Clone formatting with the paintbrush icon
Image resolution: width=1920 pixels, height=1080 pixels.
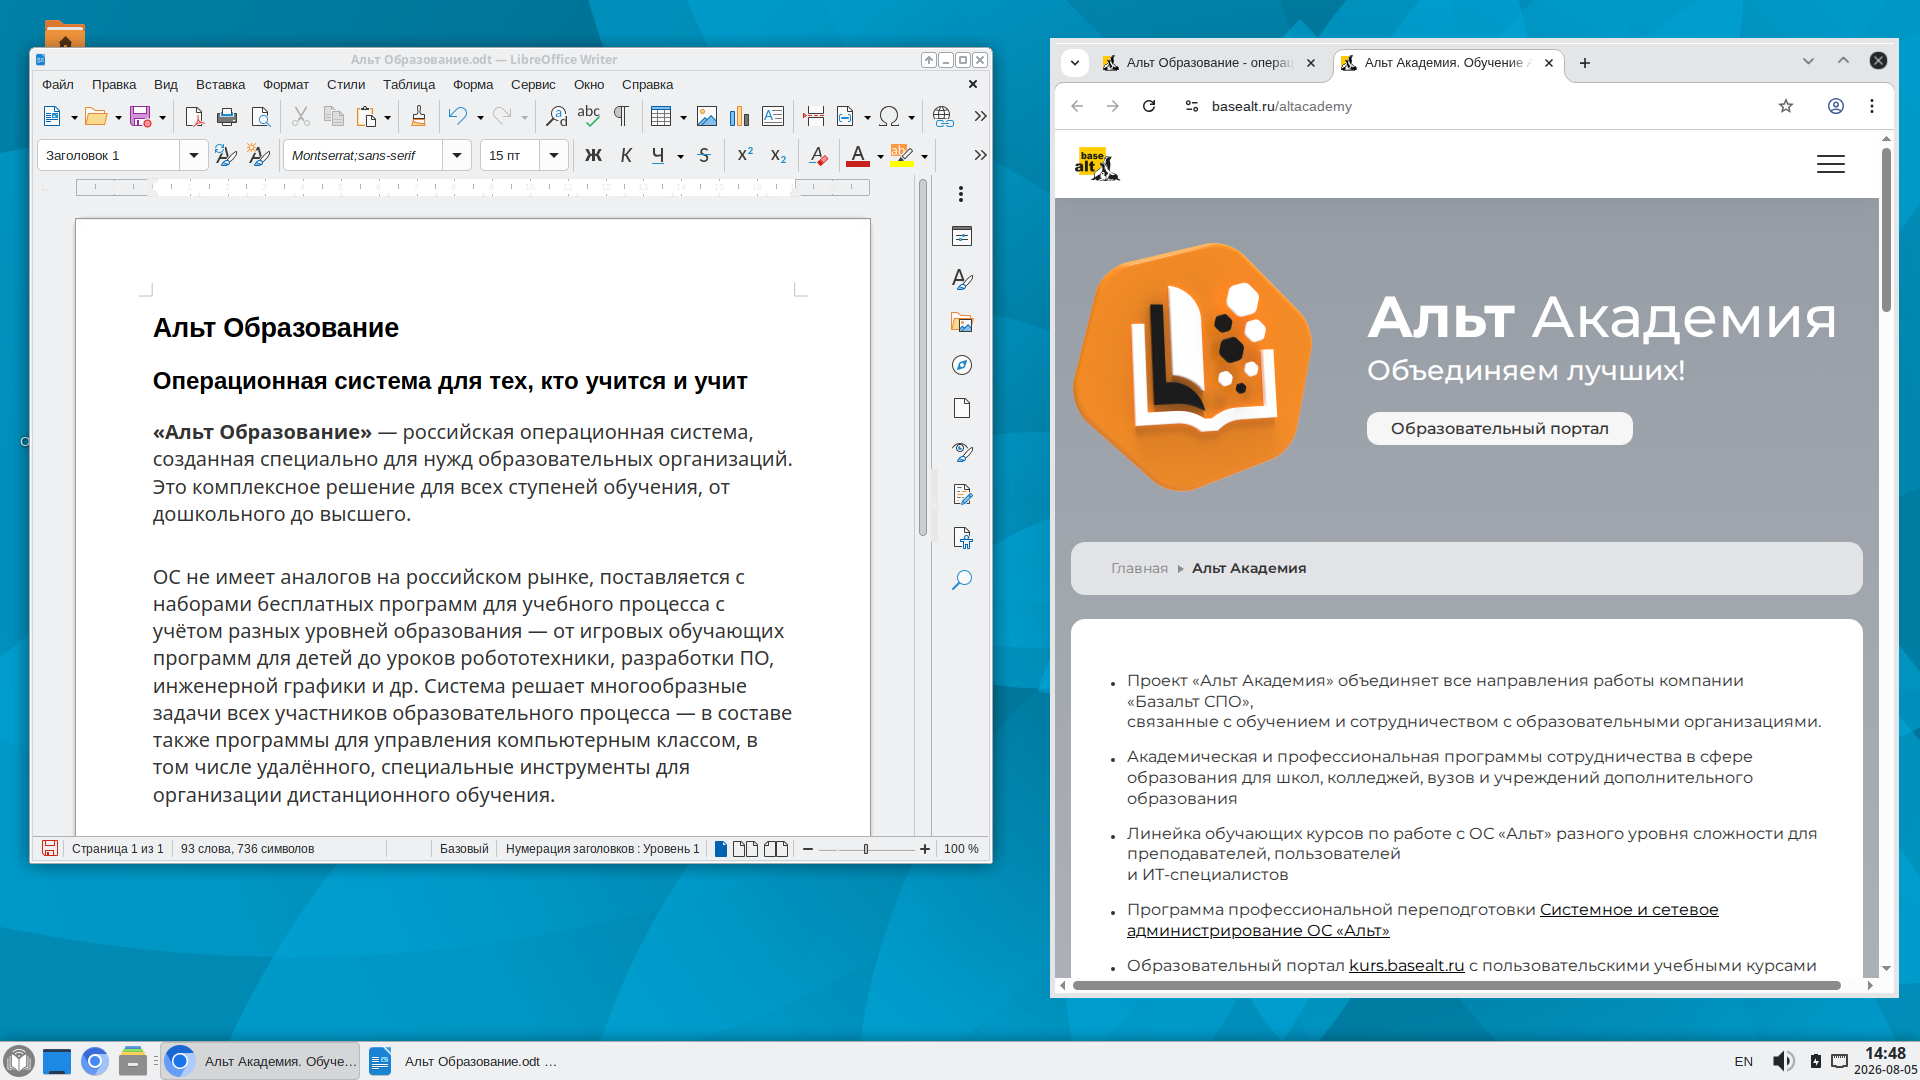click(419, 116)
